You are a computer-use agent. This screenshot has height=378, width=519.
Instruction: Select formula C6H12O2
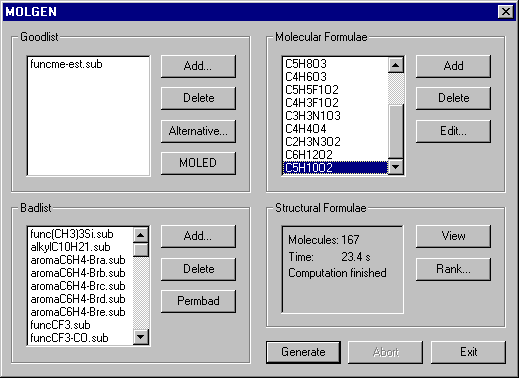pyautogui.click(x=335, y=155)
